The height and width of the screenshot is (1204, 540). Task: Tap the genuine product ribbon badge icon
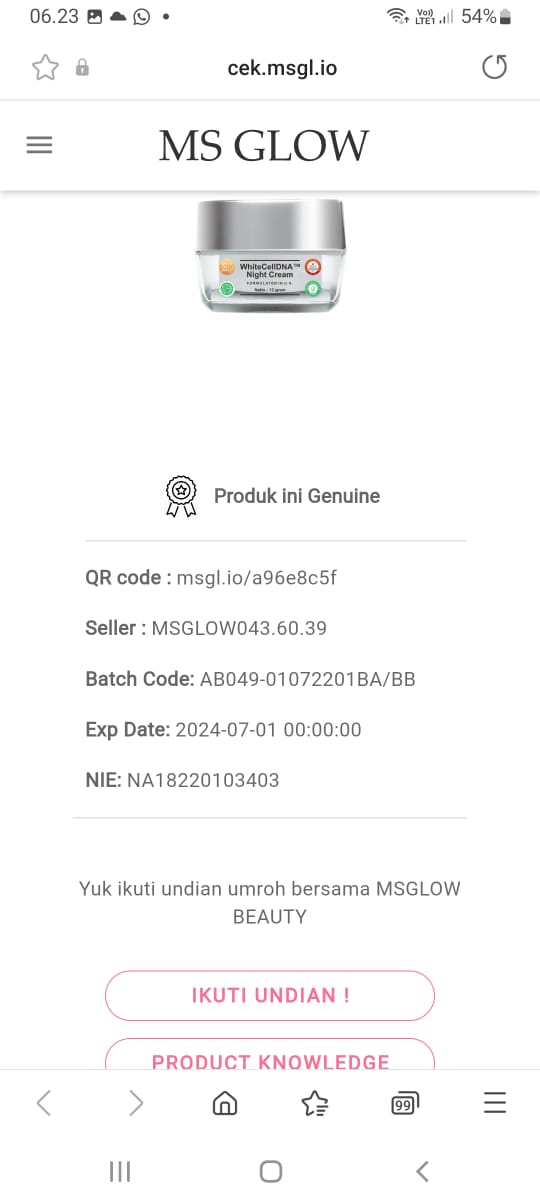pos(181,496)
